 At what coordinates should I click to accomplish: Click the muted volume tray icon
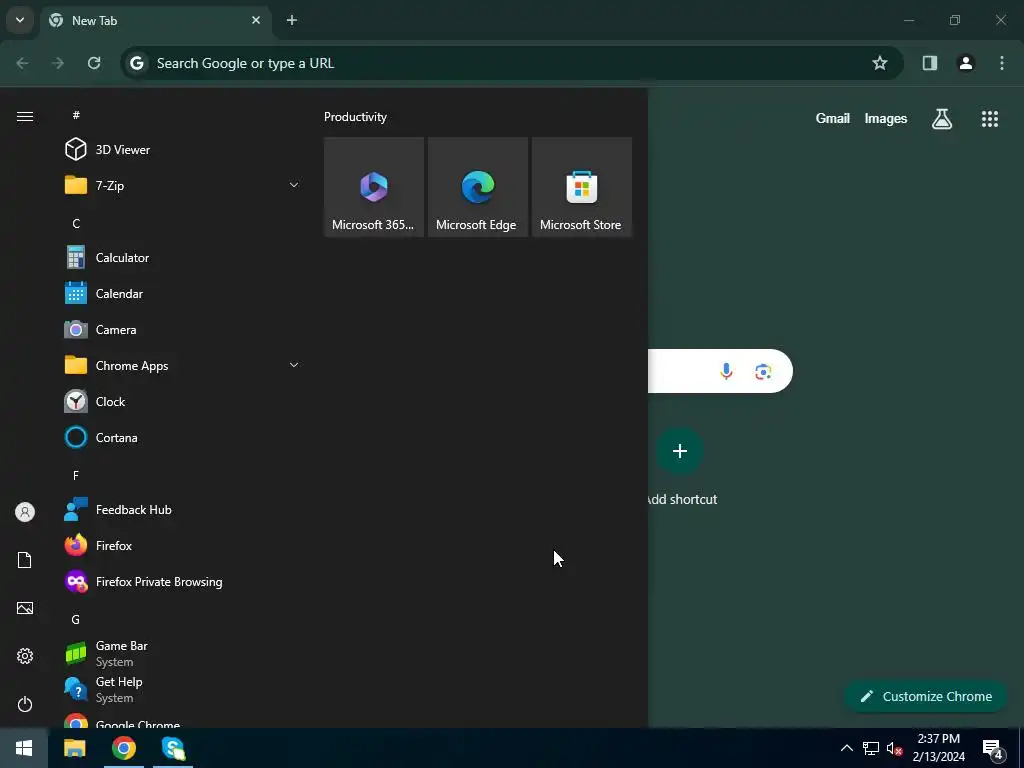(894, 748)
